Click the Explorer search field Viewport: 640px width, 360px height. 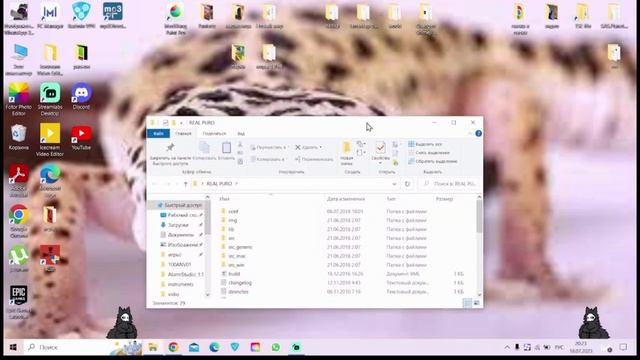(450, 184)
